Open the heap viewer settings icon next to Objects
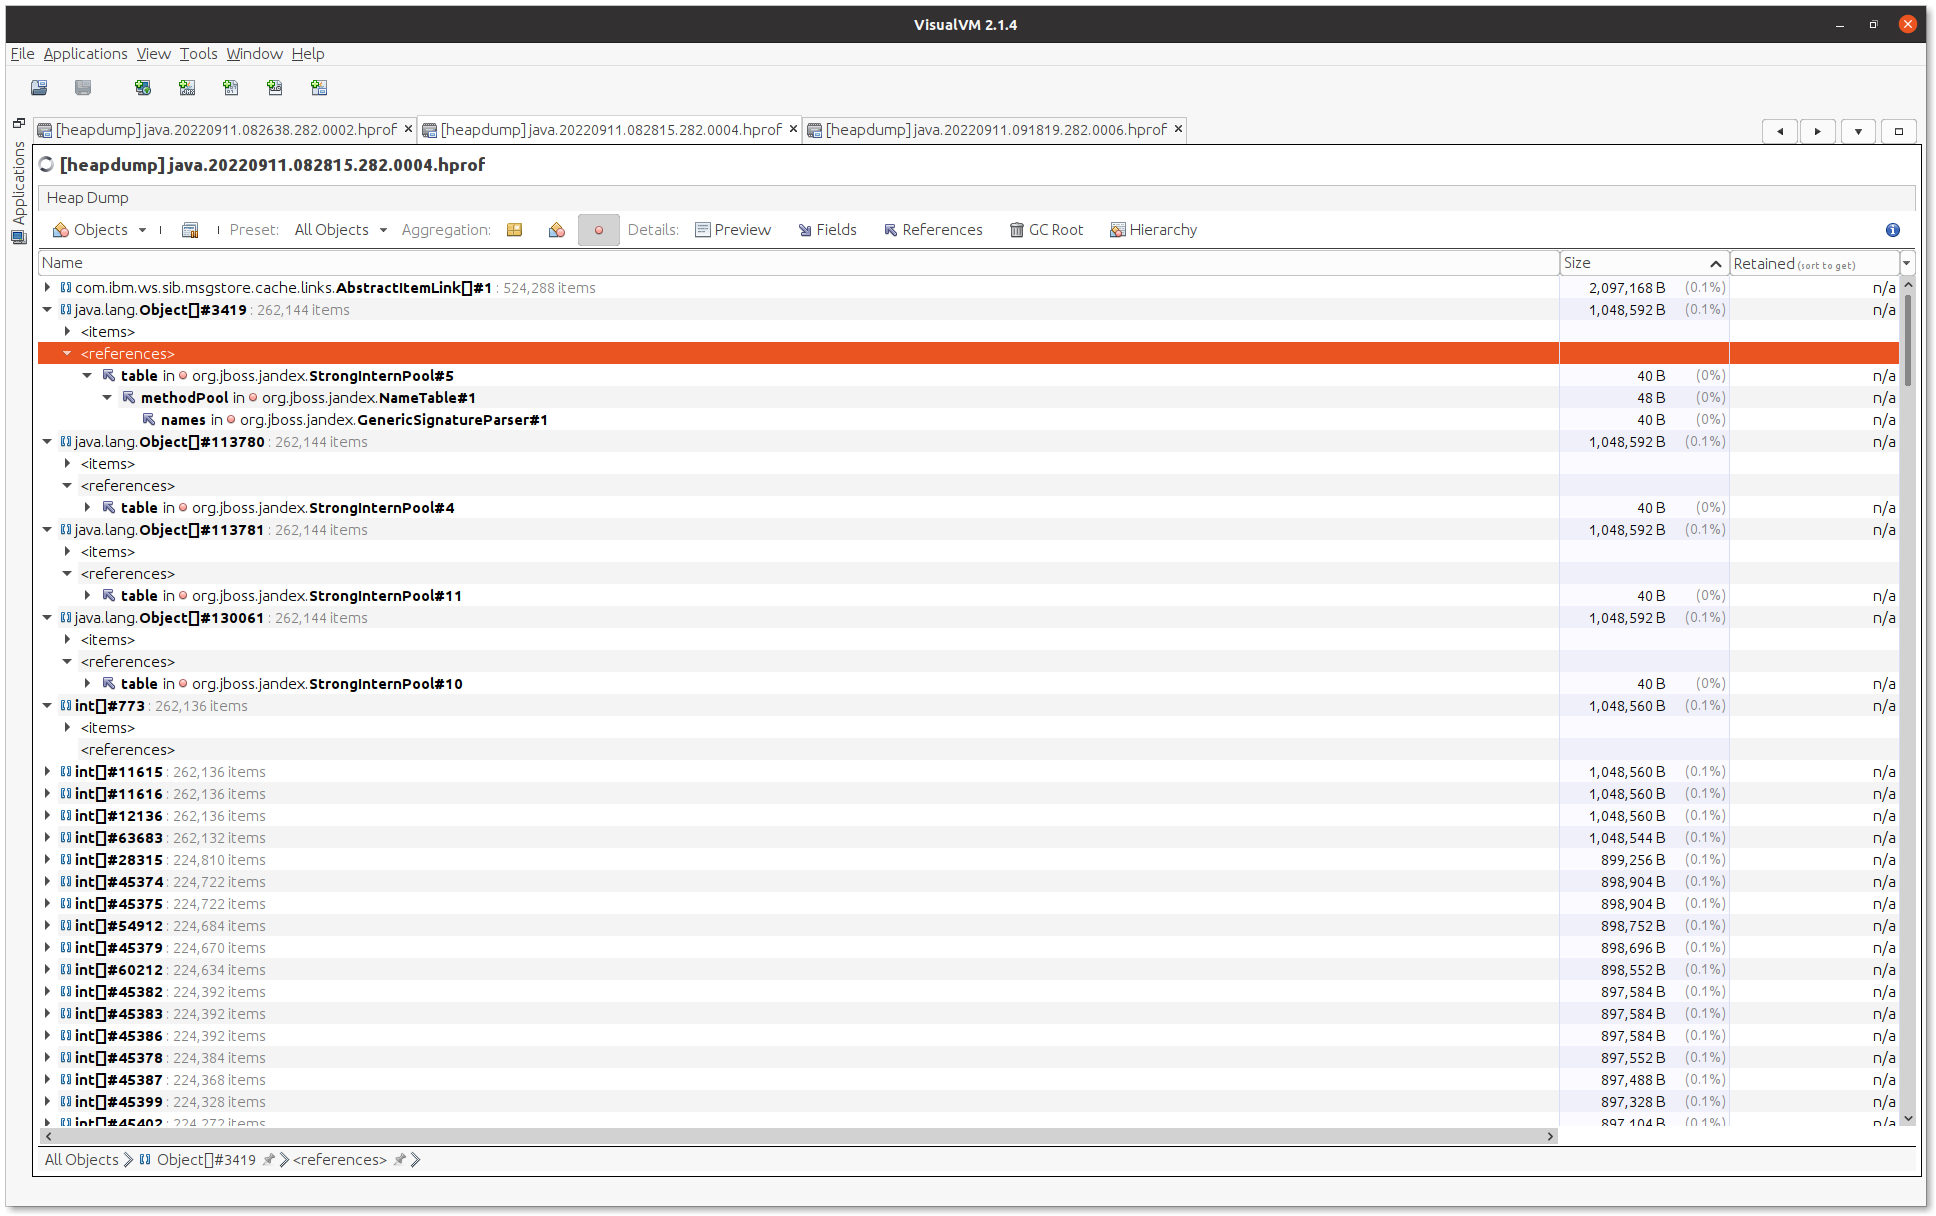1936x1216 pixels. pos(190,230)
